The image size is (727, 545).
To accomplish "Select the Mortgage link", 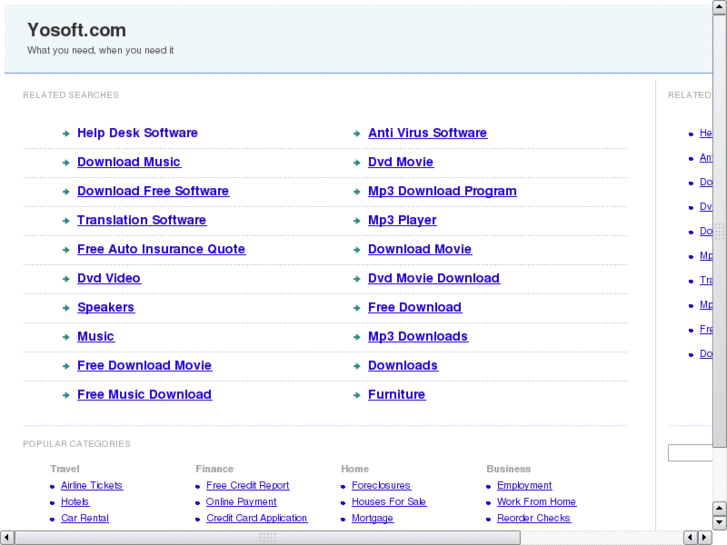I will click(372, 518).
